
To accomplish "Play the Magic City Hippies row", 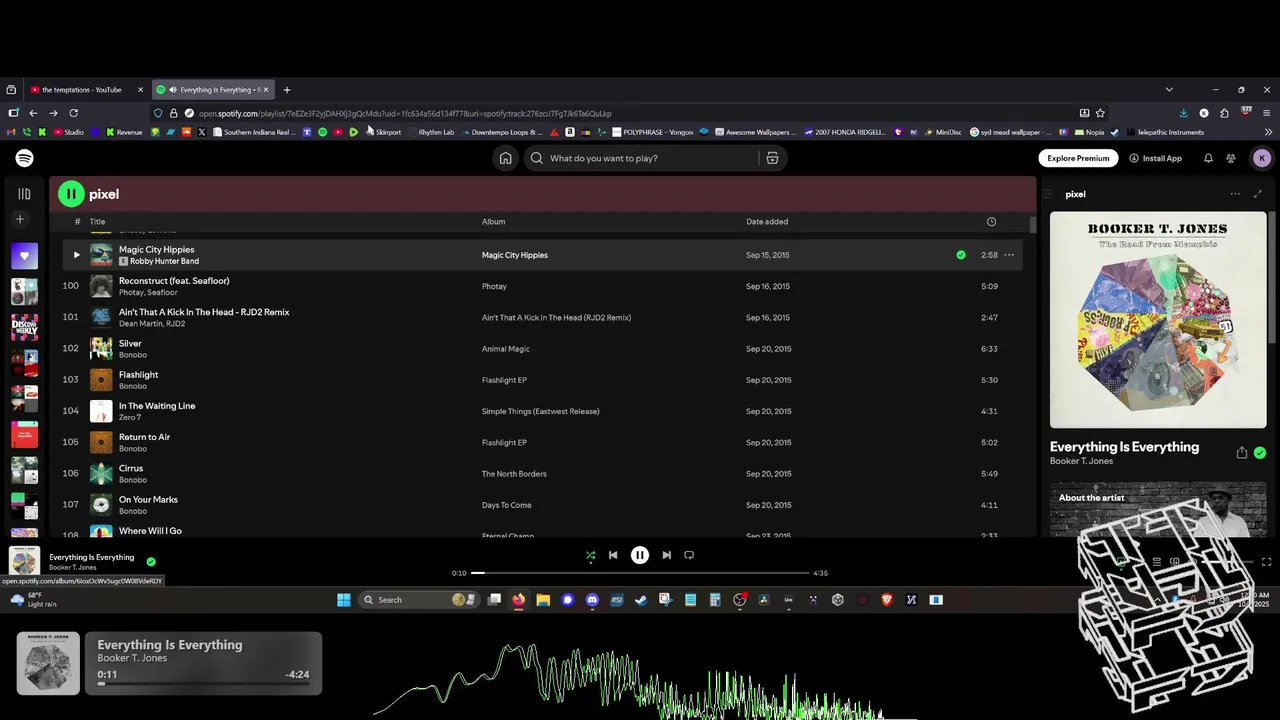I will 76,255.
